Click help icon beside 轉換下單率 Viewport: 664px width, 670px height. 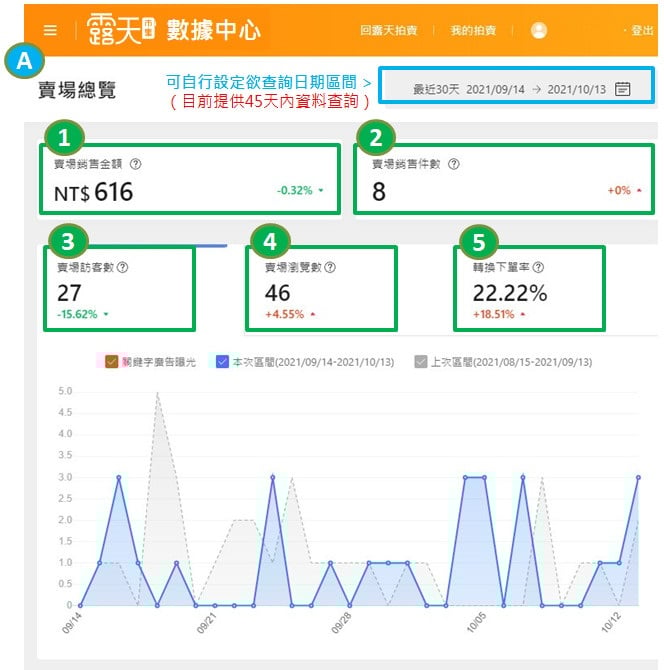(538, 267)
